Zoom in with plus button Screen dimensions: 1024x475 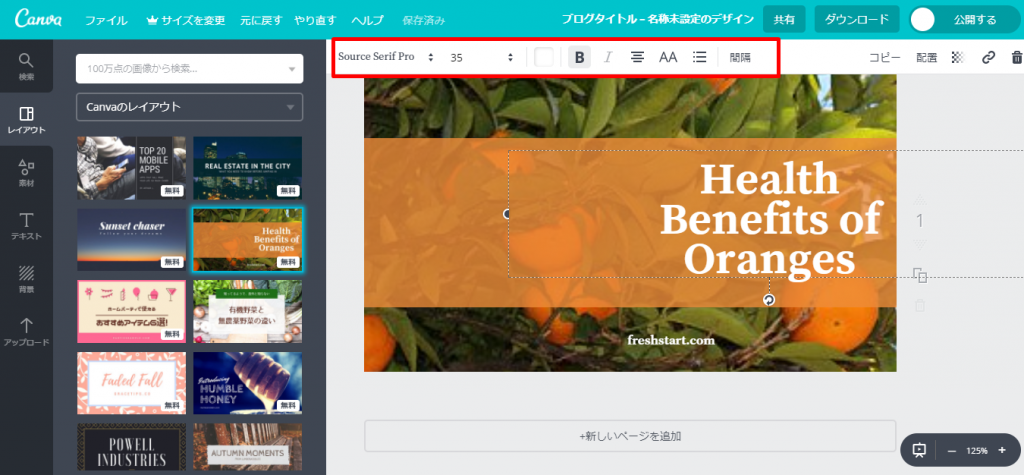[1002, 450]
